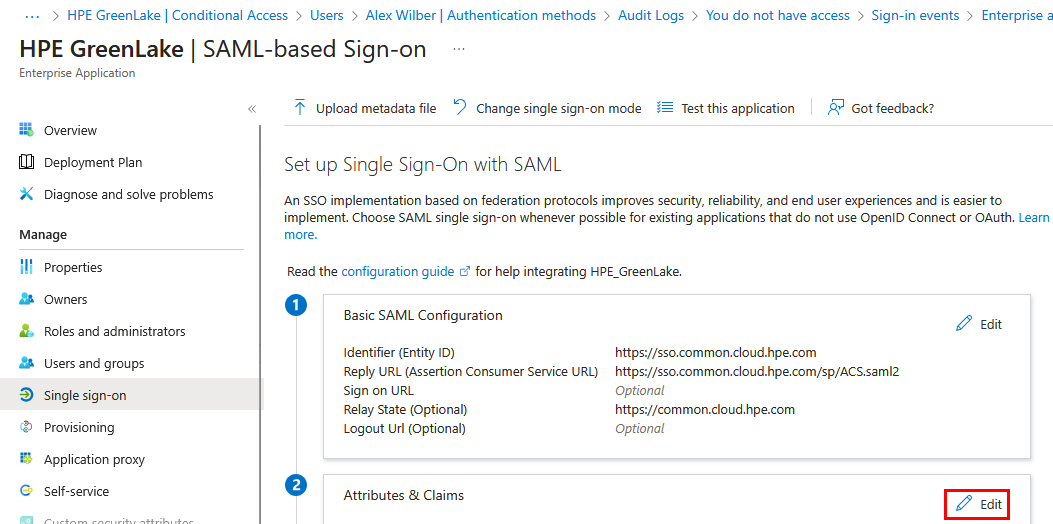Expand breadcrumb ellipsis at top left

pyautogui.click(x=32, y=15)
